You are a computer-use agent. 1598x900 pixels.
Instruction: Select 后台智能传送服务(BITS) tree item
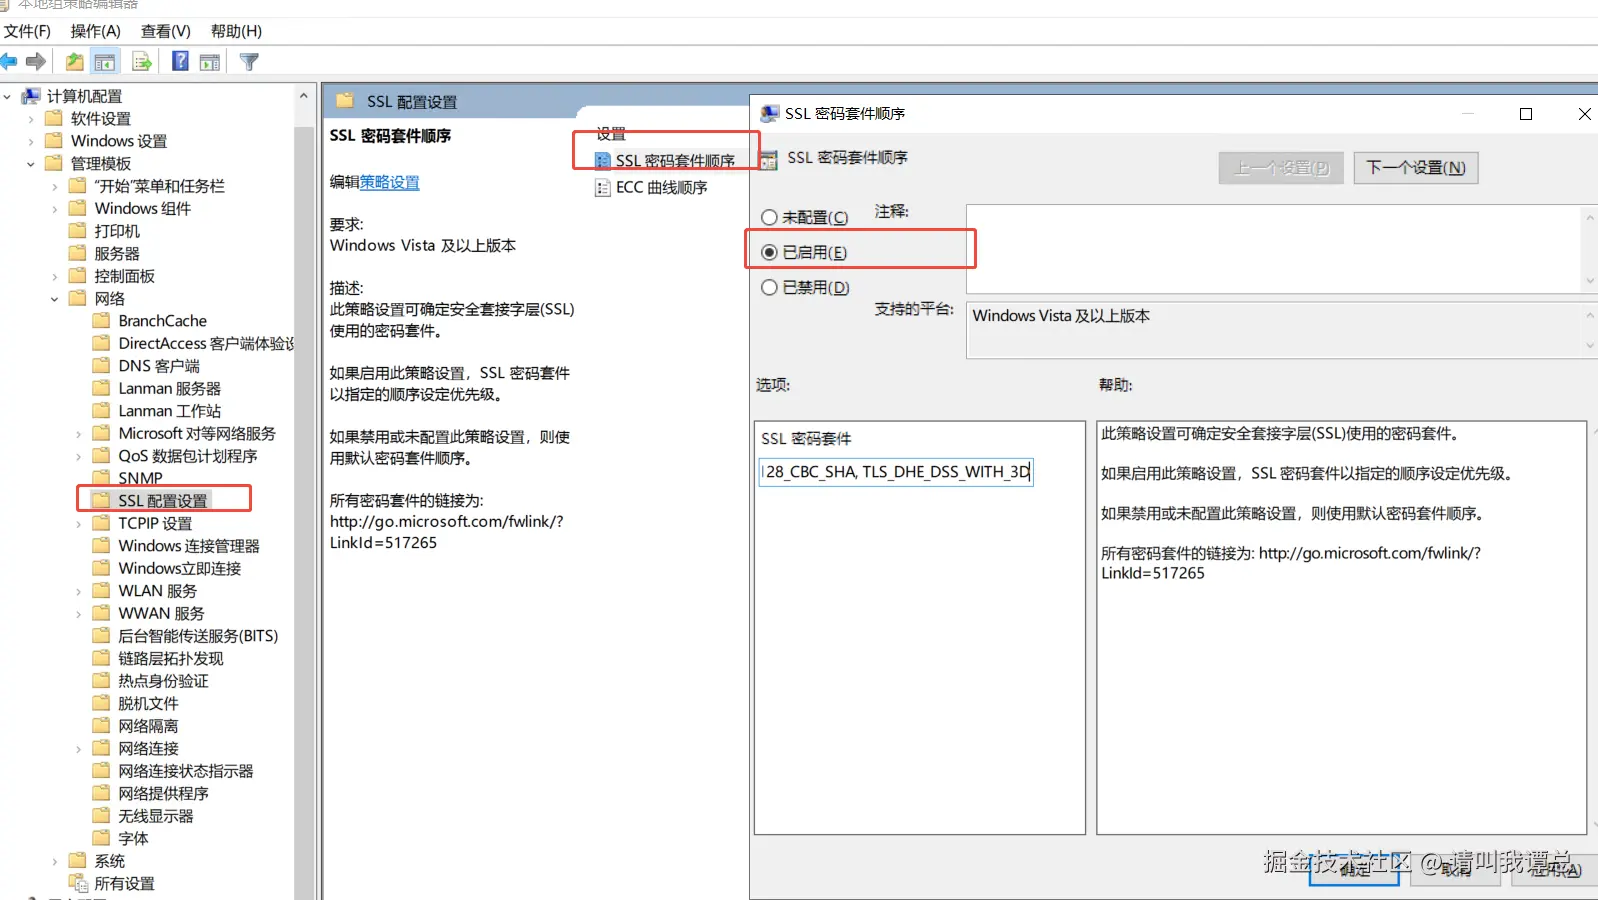(x=198, y=635)
